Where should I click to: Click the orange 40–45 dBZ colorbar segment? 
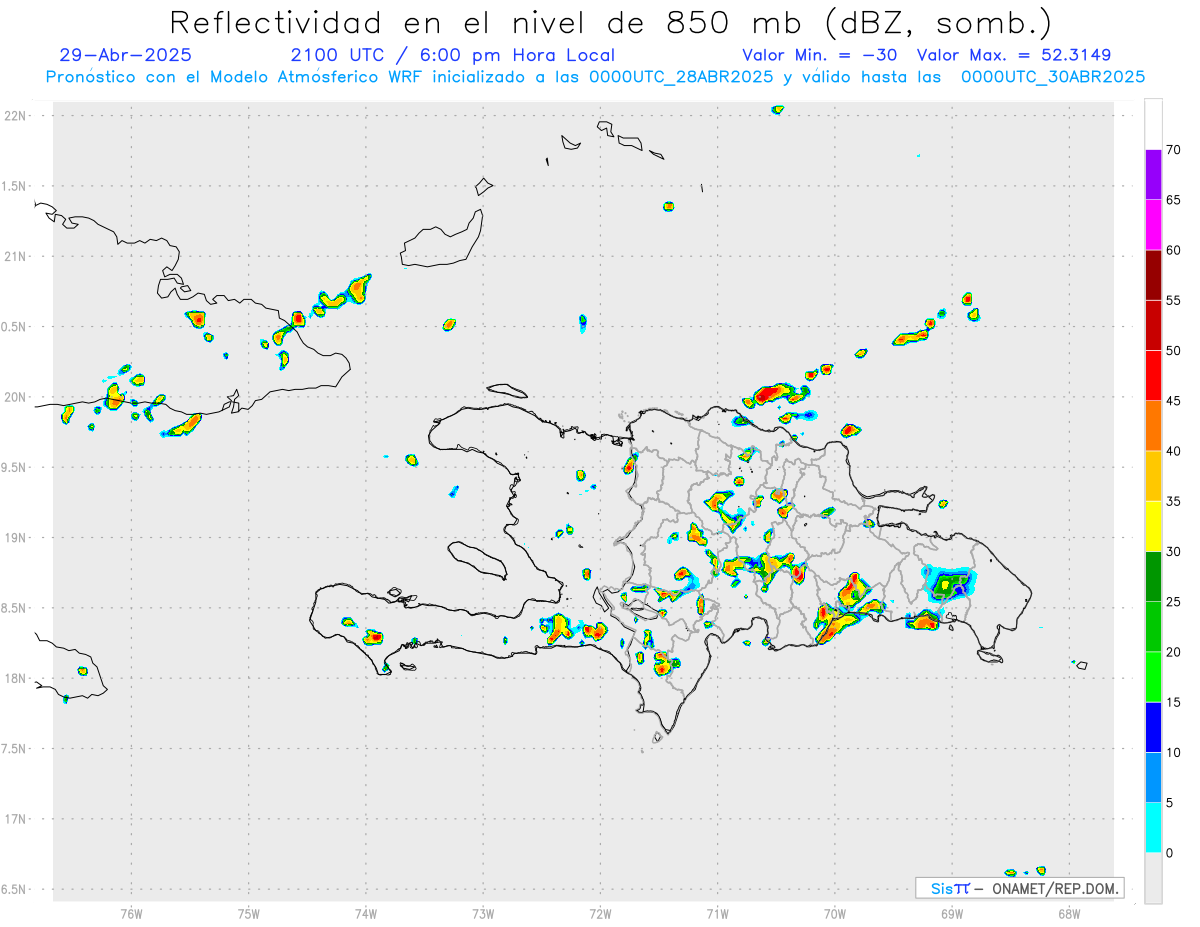click(1153, 426)
